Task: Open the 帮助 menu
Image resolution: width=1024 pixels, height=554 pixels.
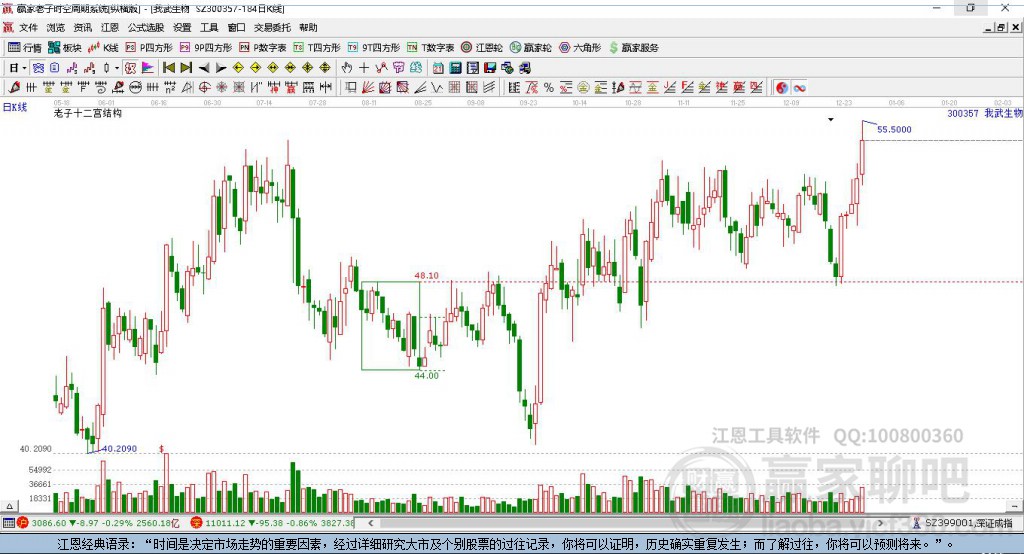Action: coord(308,27)
